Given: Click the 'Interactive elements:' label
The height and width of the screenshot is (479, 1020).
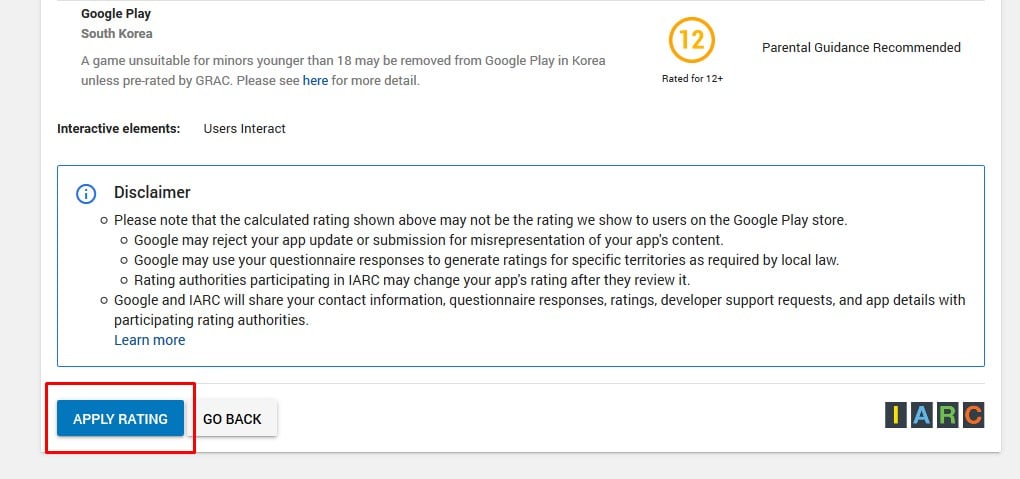Looking at the screenshot, I should pos(119,128).
